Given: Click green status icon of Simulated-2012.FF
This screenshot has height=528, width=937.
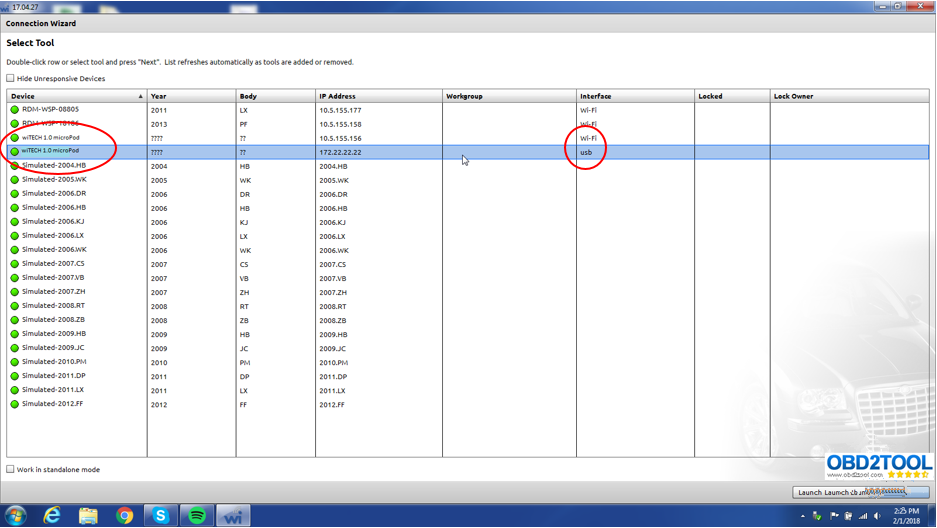Looking at the screenshot, I should tap(14, 404).
